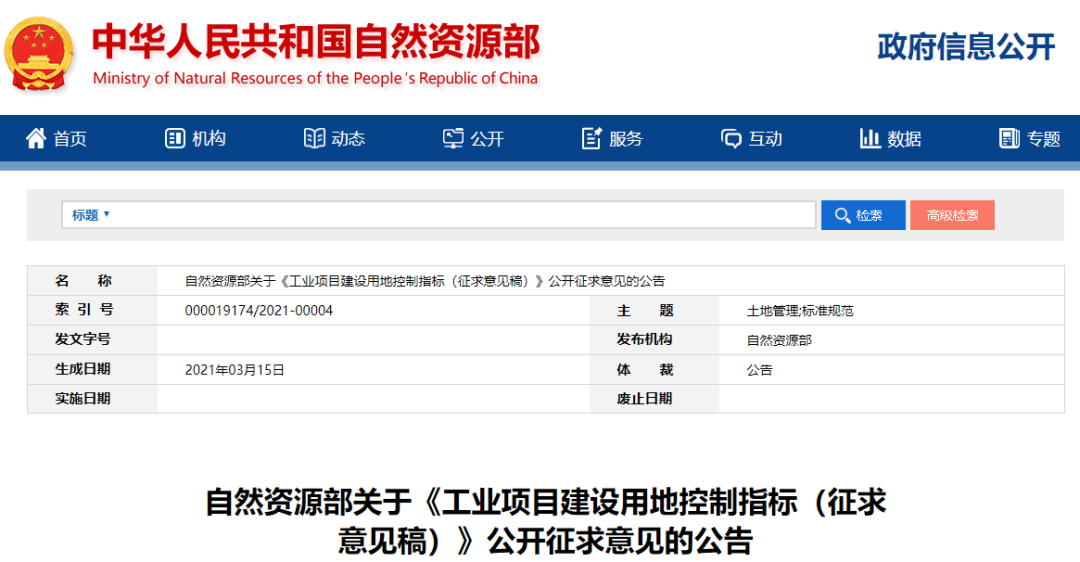Click the 名称 row label

click(x=83, y=281)
